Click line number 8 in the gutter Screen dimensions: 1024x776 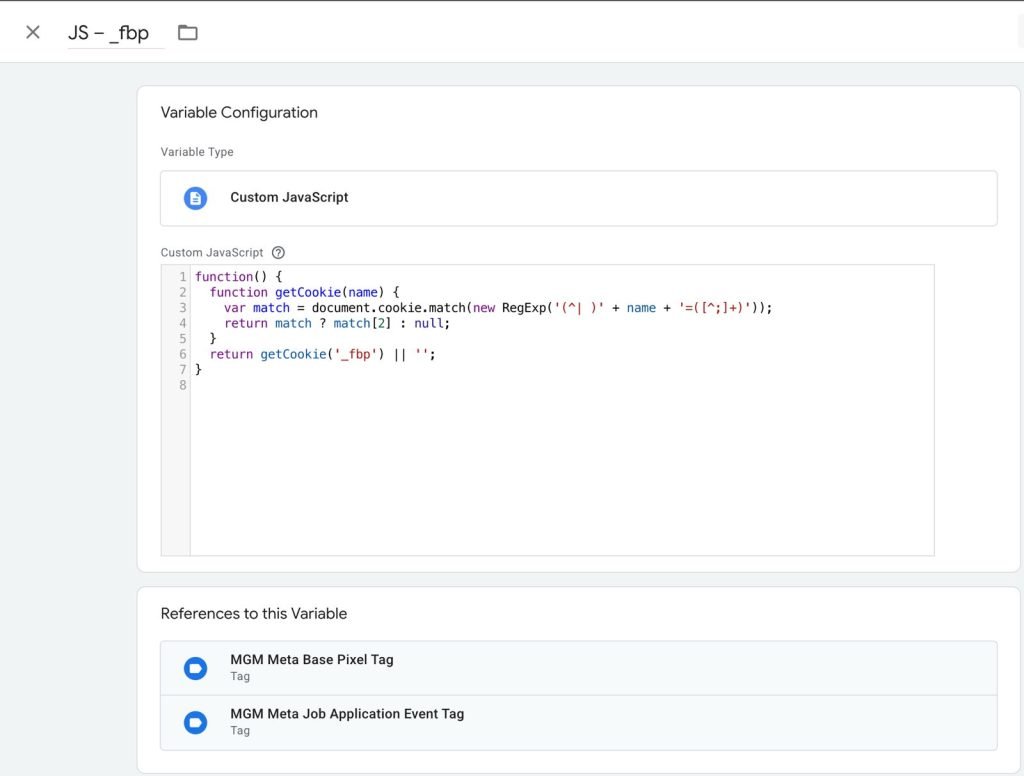[183, 385]
